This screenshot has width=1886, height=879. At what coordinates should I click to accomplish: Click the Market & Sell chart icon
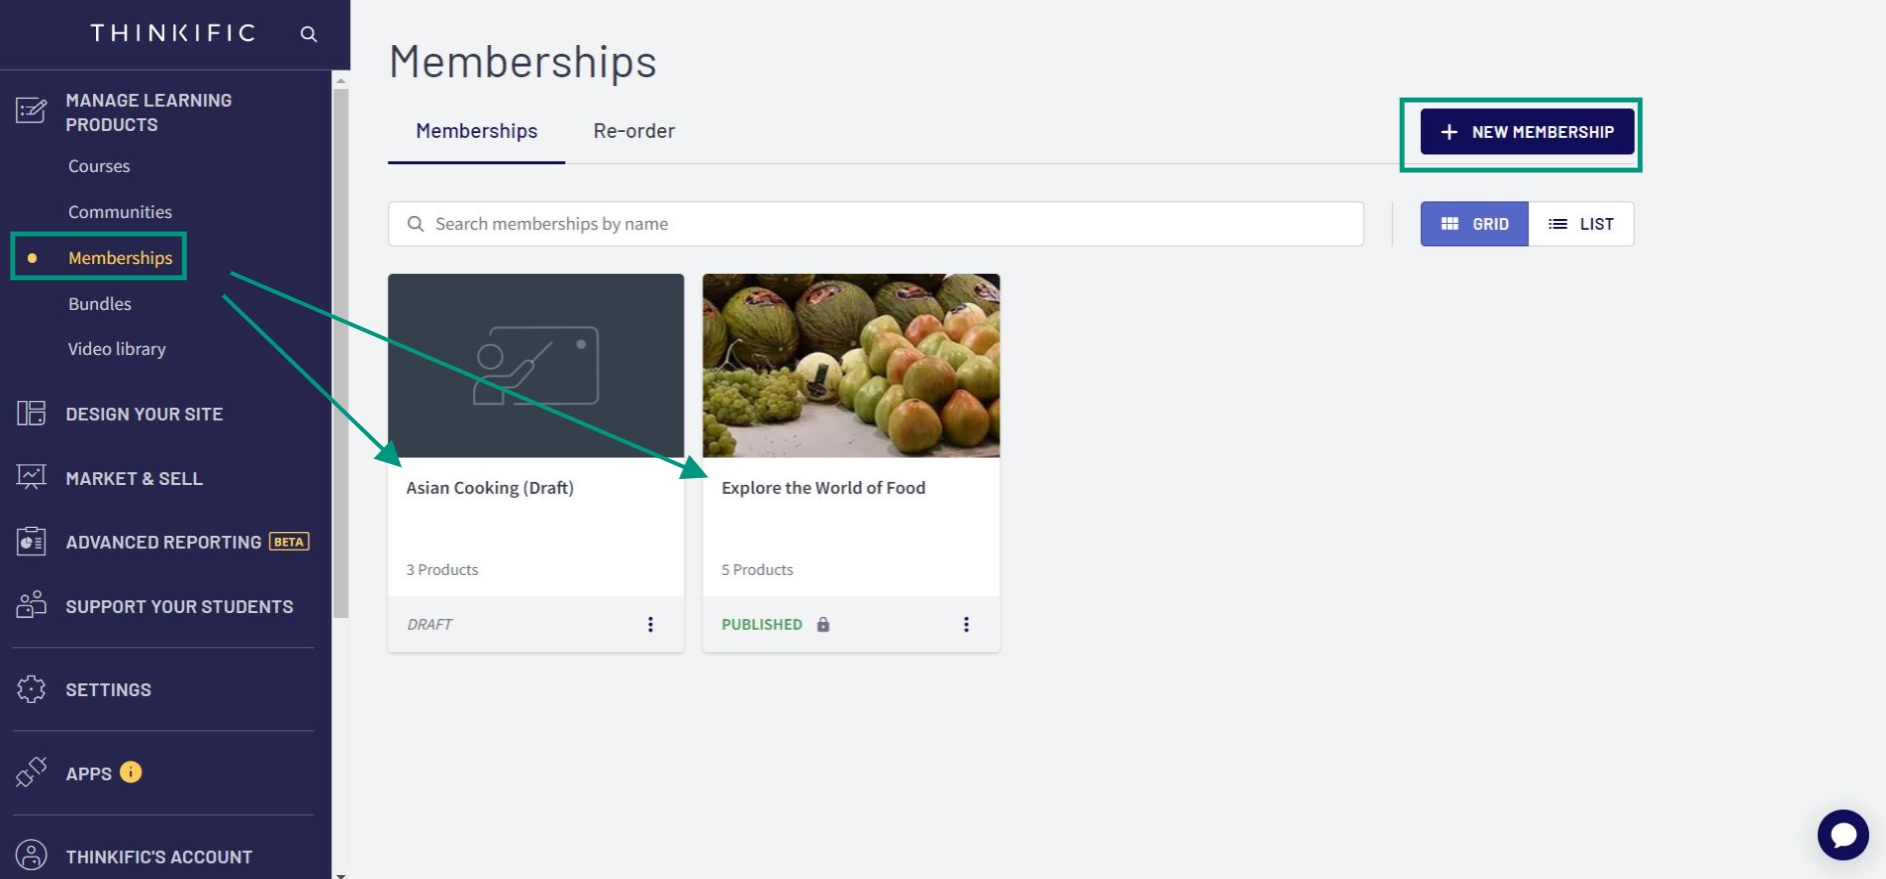tap(31, 478)
